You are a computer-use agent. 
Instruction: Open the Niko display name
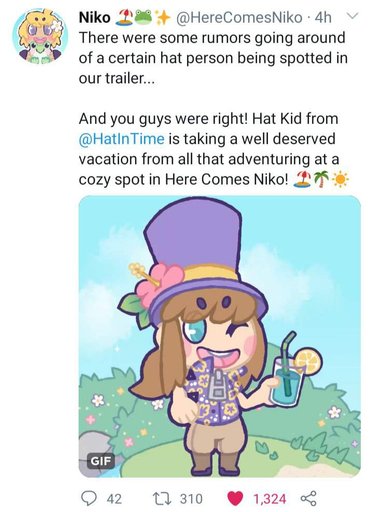[x=94, y=17]
